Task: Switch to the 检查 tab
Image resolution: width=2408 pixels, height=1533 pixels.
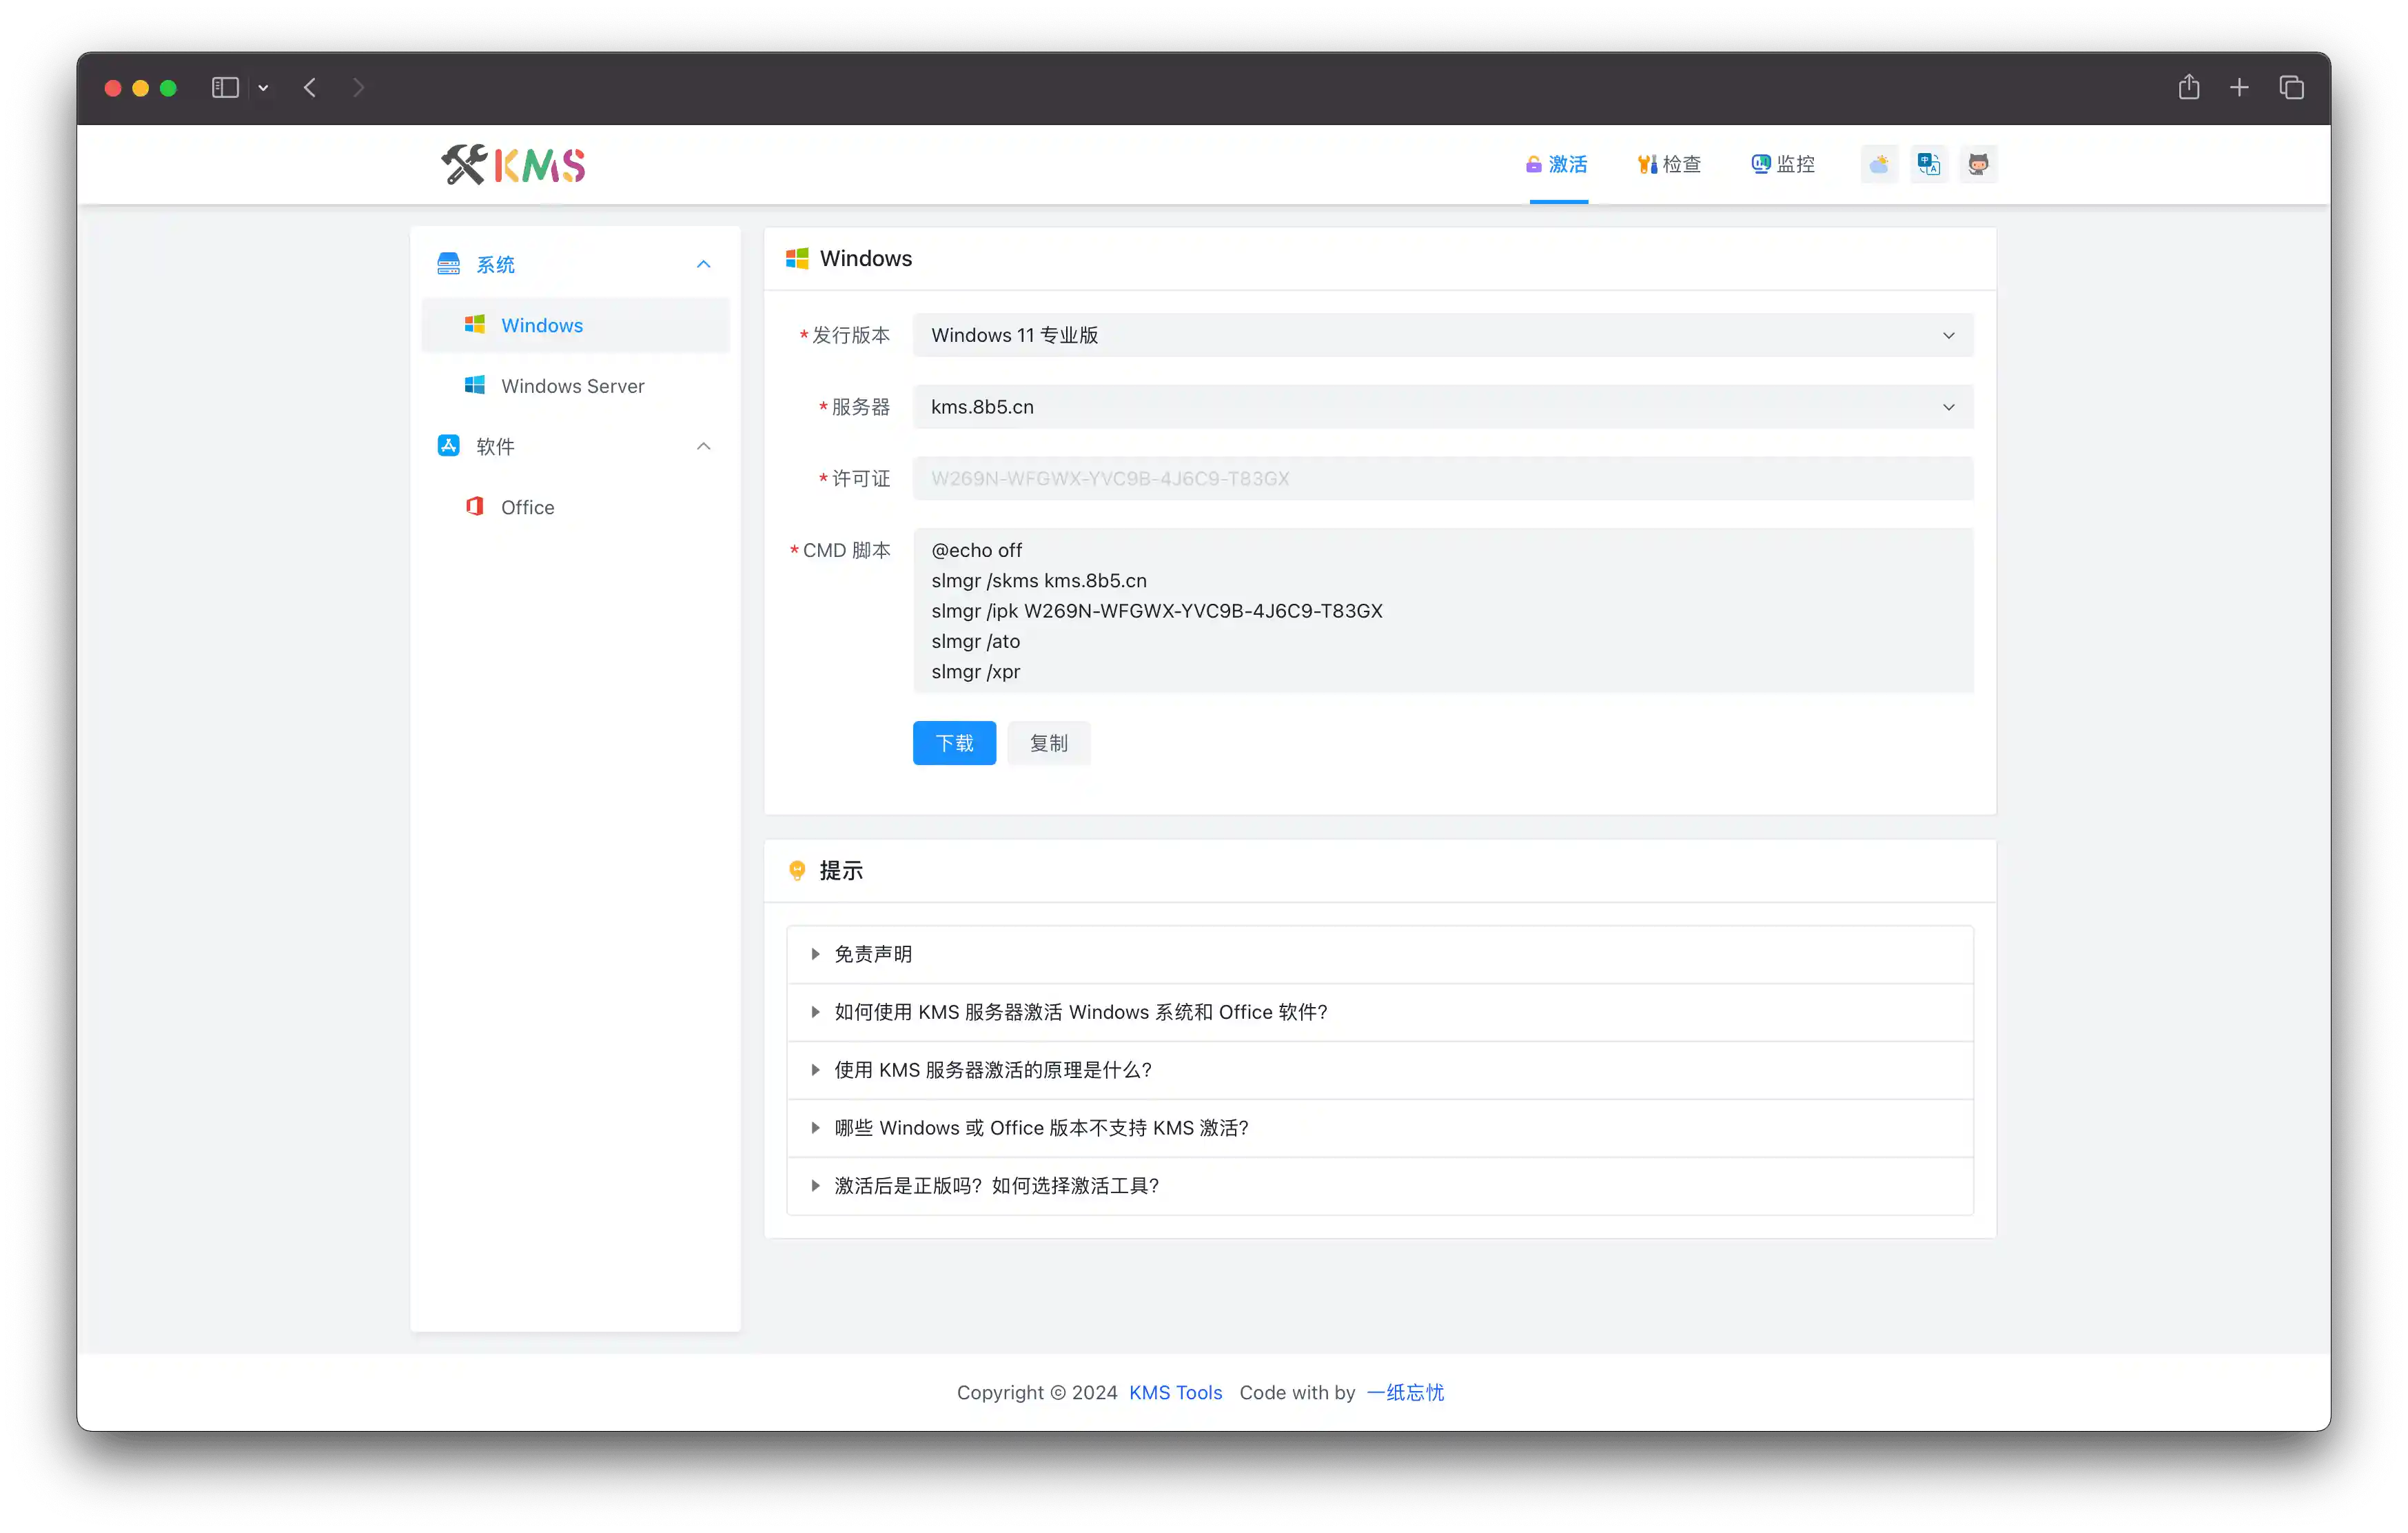Action: tap(1669, 164)
